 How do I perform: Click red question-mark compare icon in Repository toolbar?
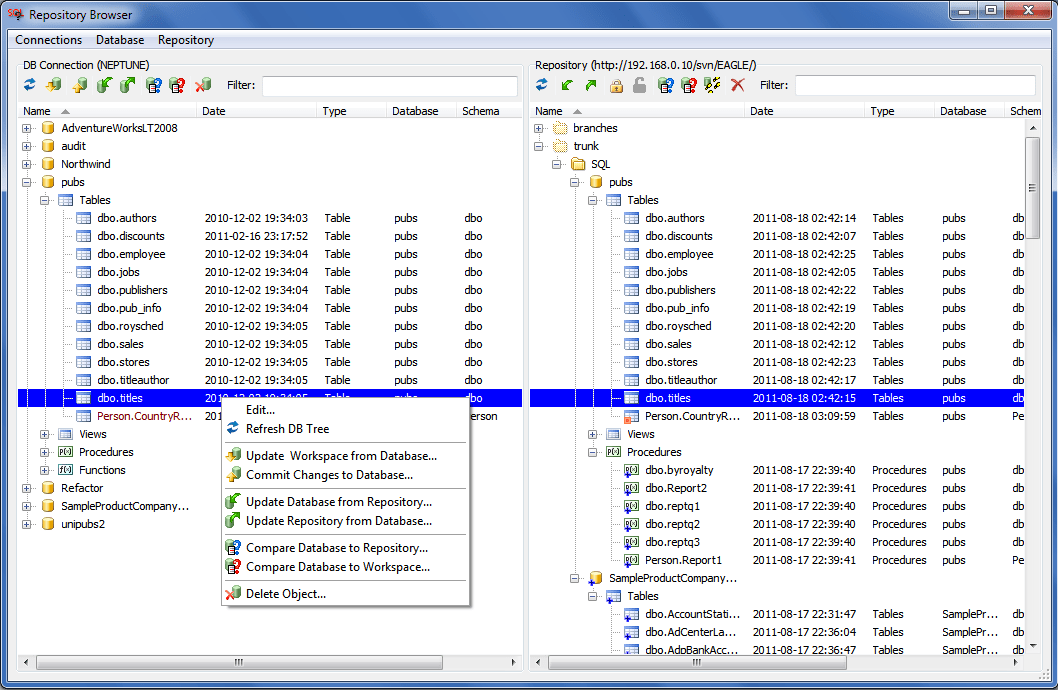689,86
